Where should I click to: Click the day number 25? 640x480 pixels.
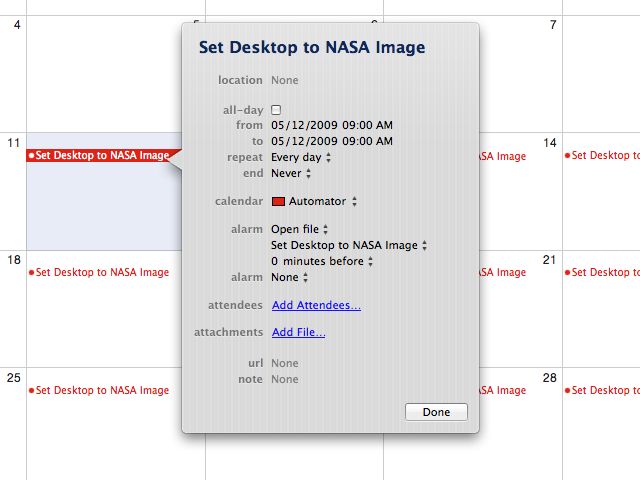click(x=13, y=378)
